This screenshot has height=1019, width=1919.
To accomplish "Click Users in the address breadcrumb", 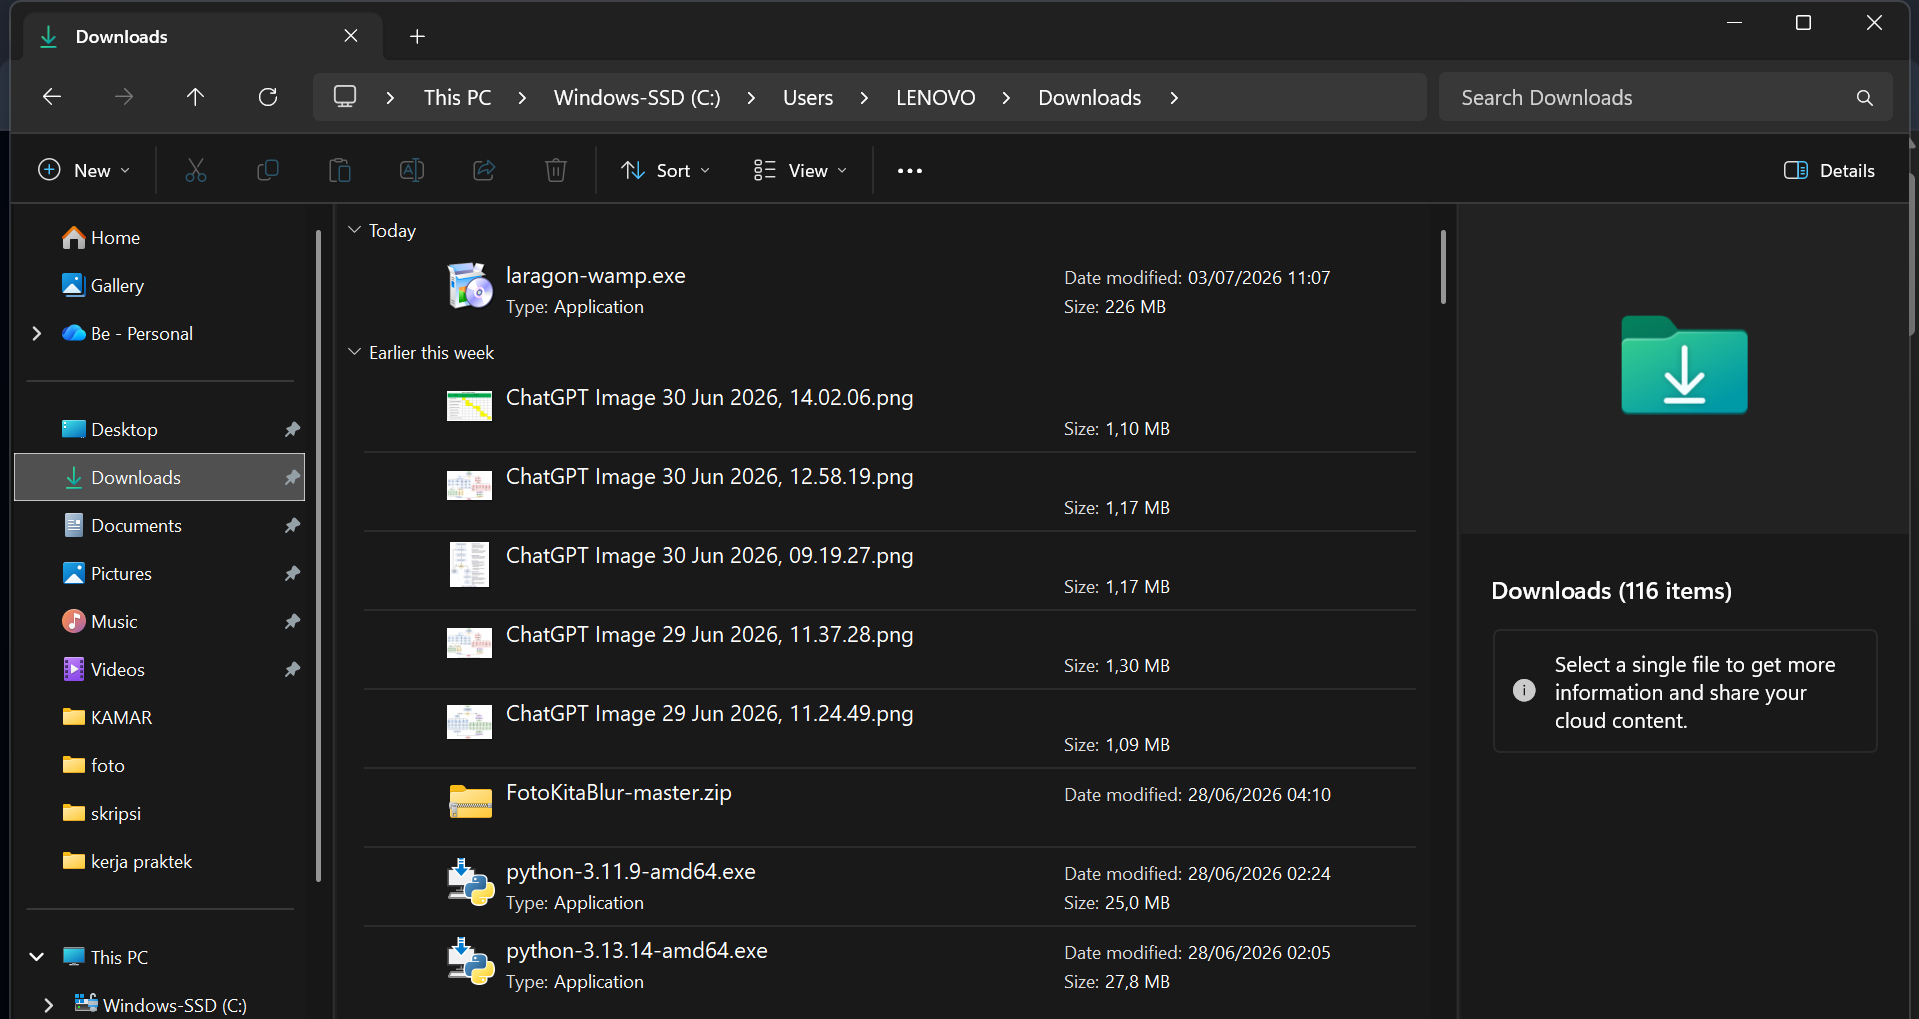I will click(808, 98).
